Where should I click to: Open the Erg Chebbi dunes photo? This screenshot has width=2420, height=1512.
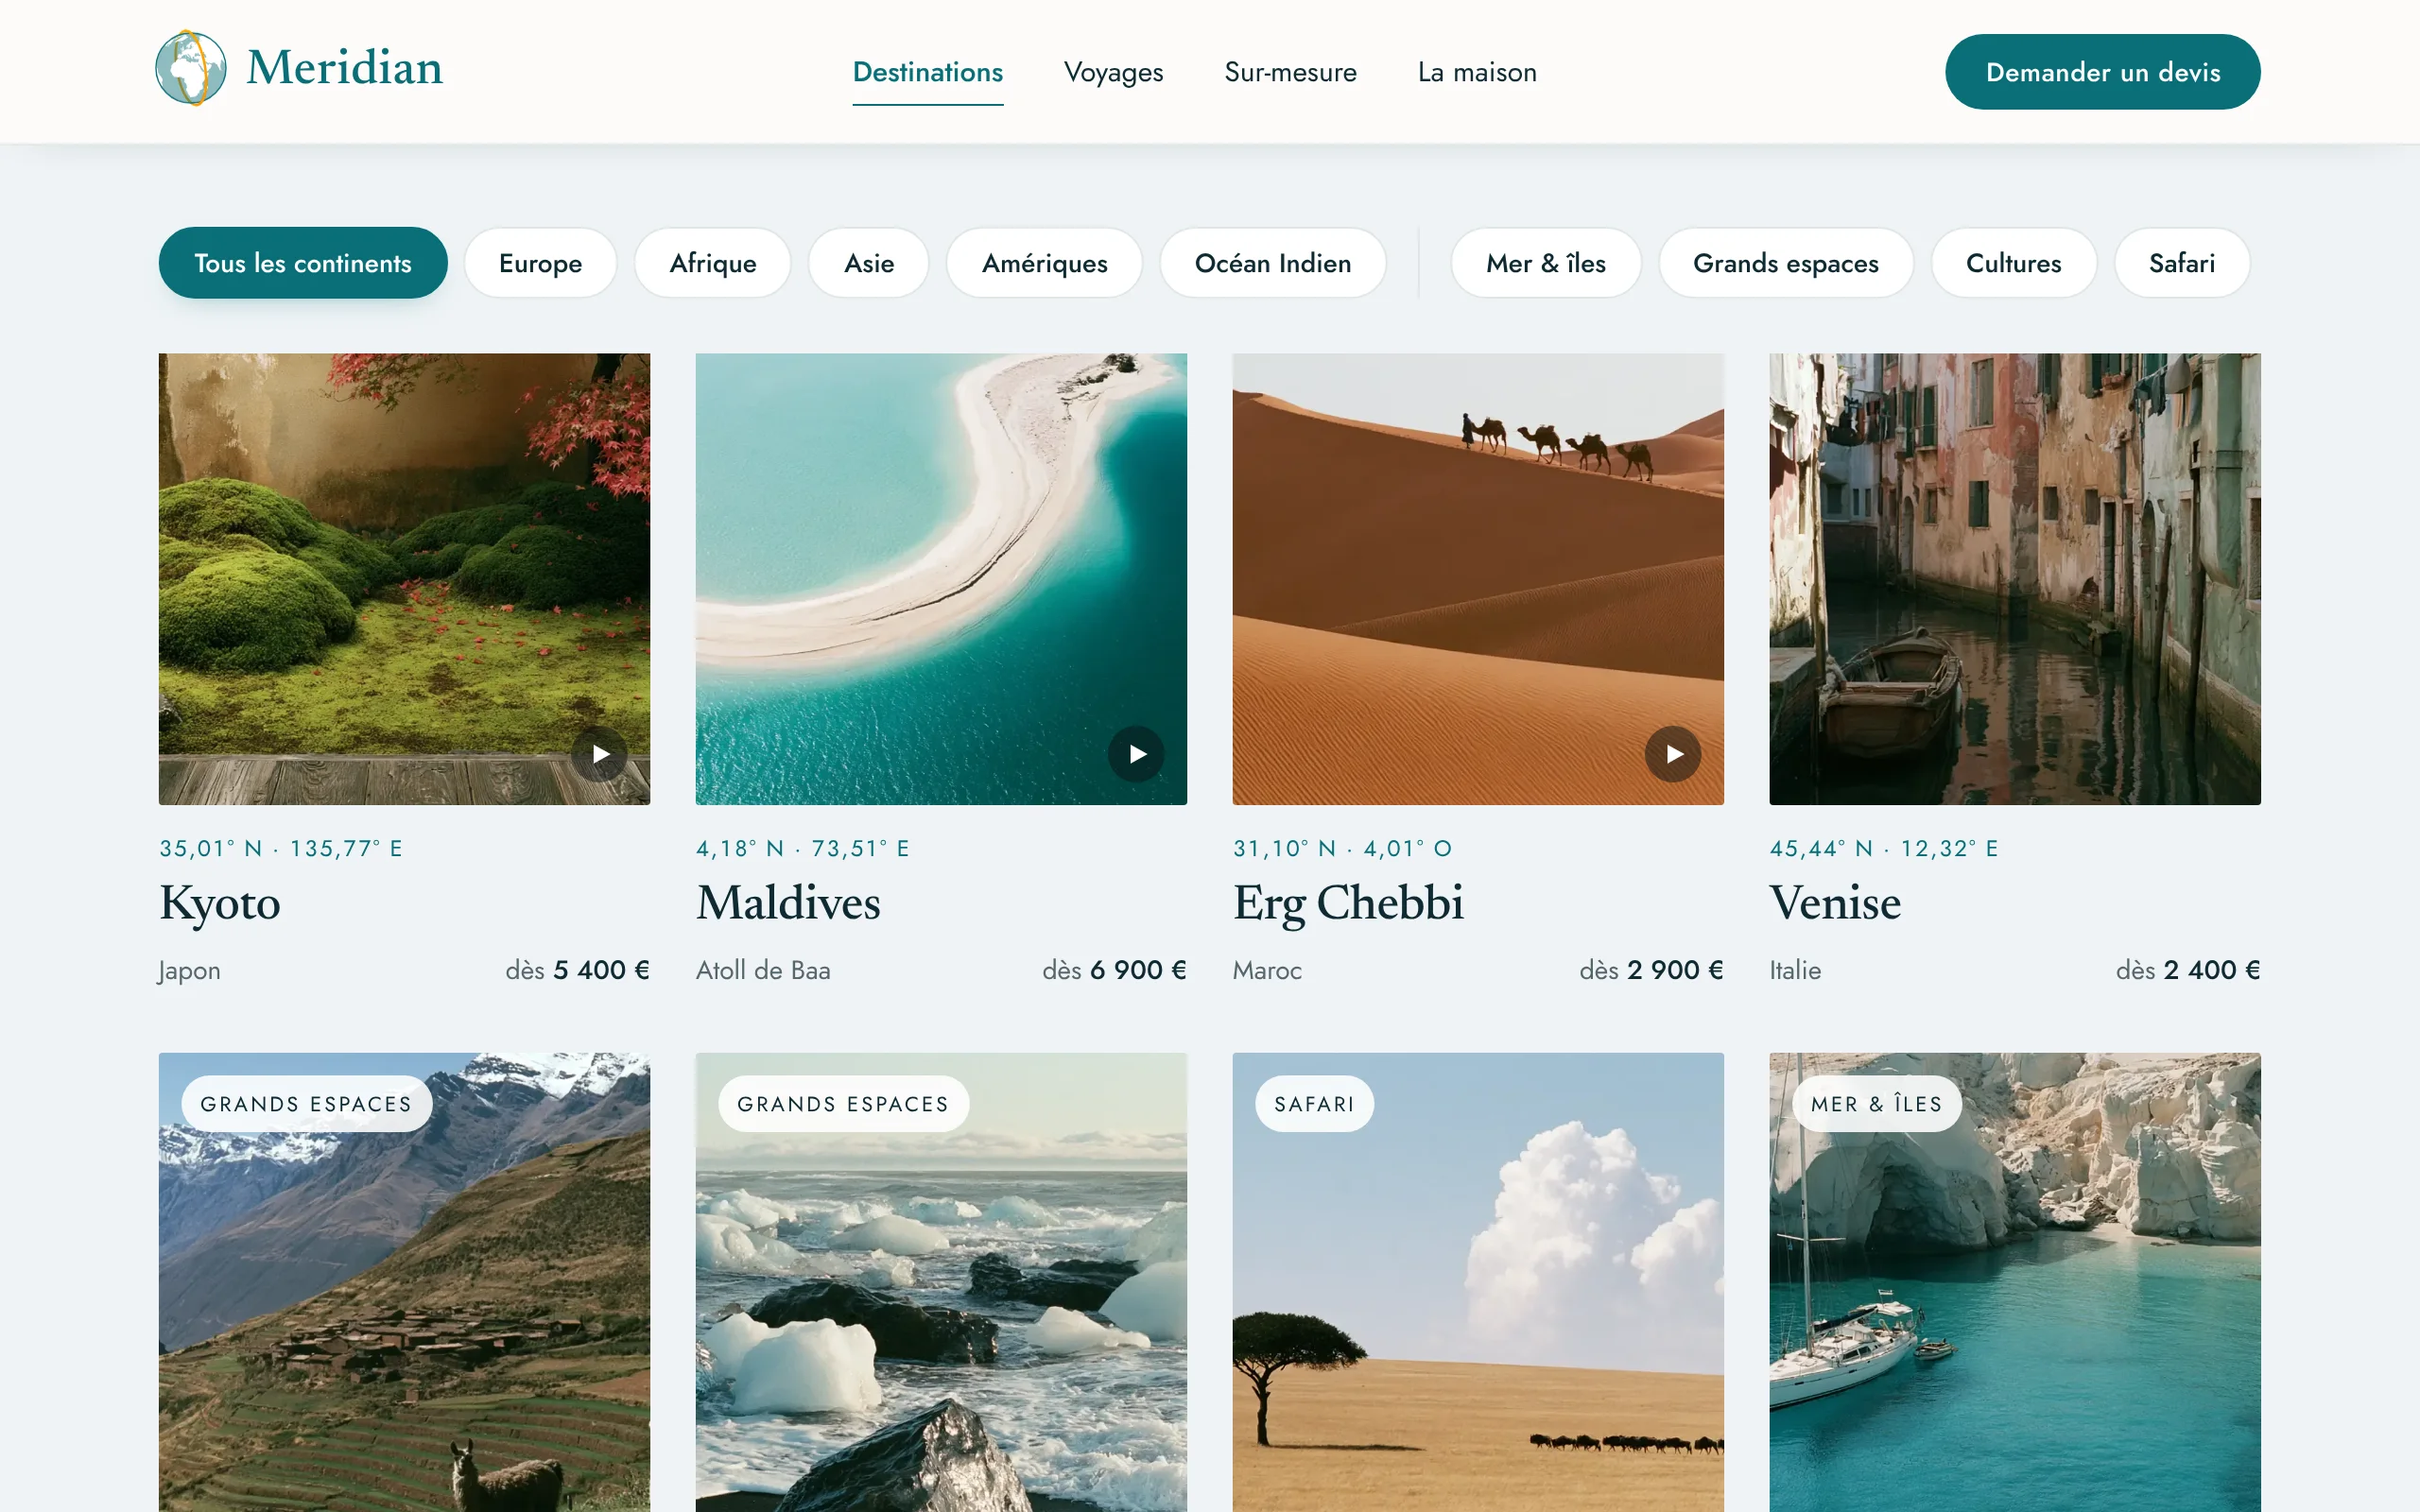[x=1478, y=579]
